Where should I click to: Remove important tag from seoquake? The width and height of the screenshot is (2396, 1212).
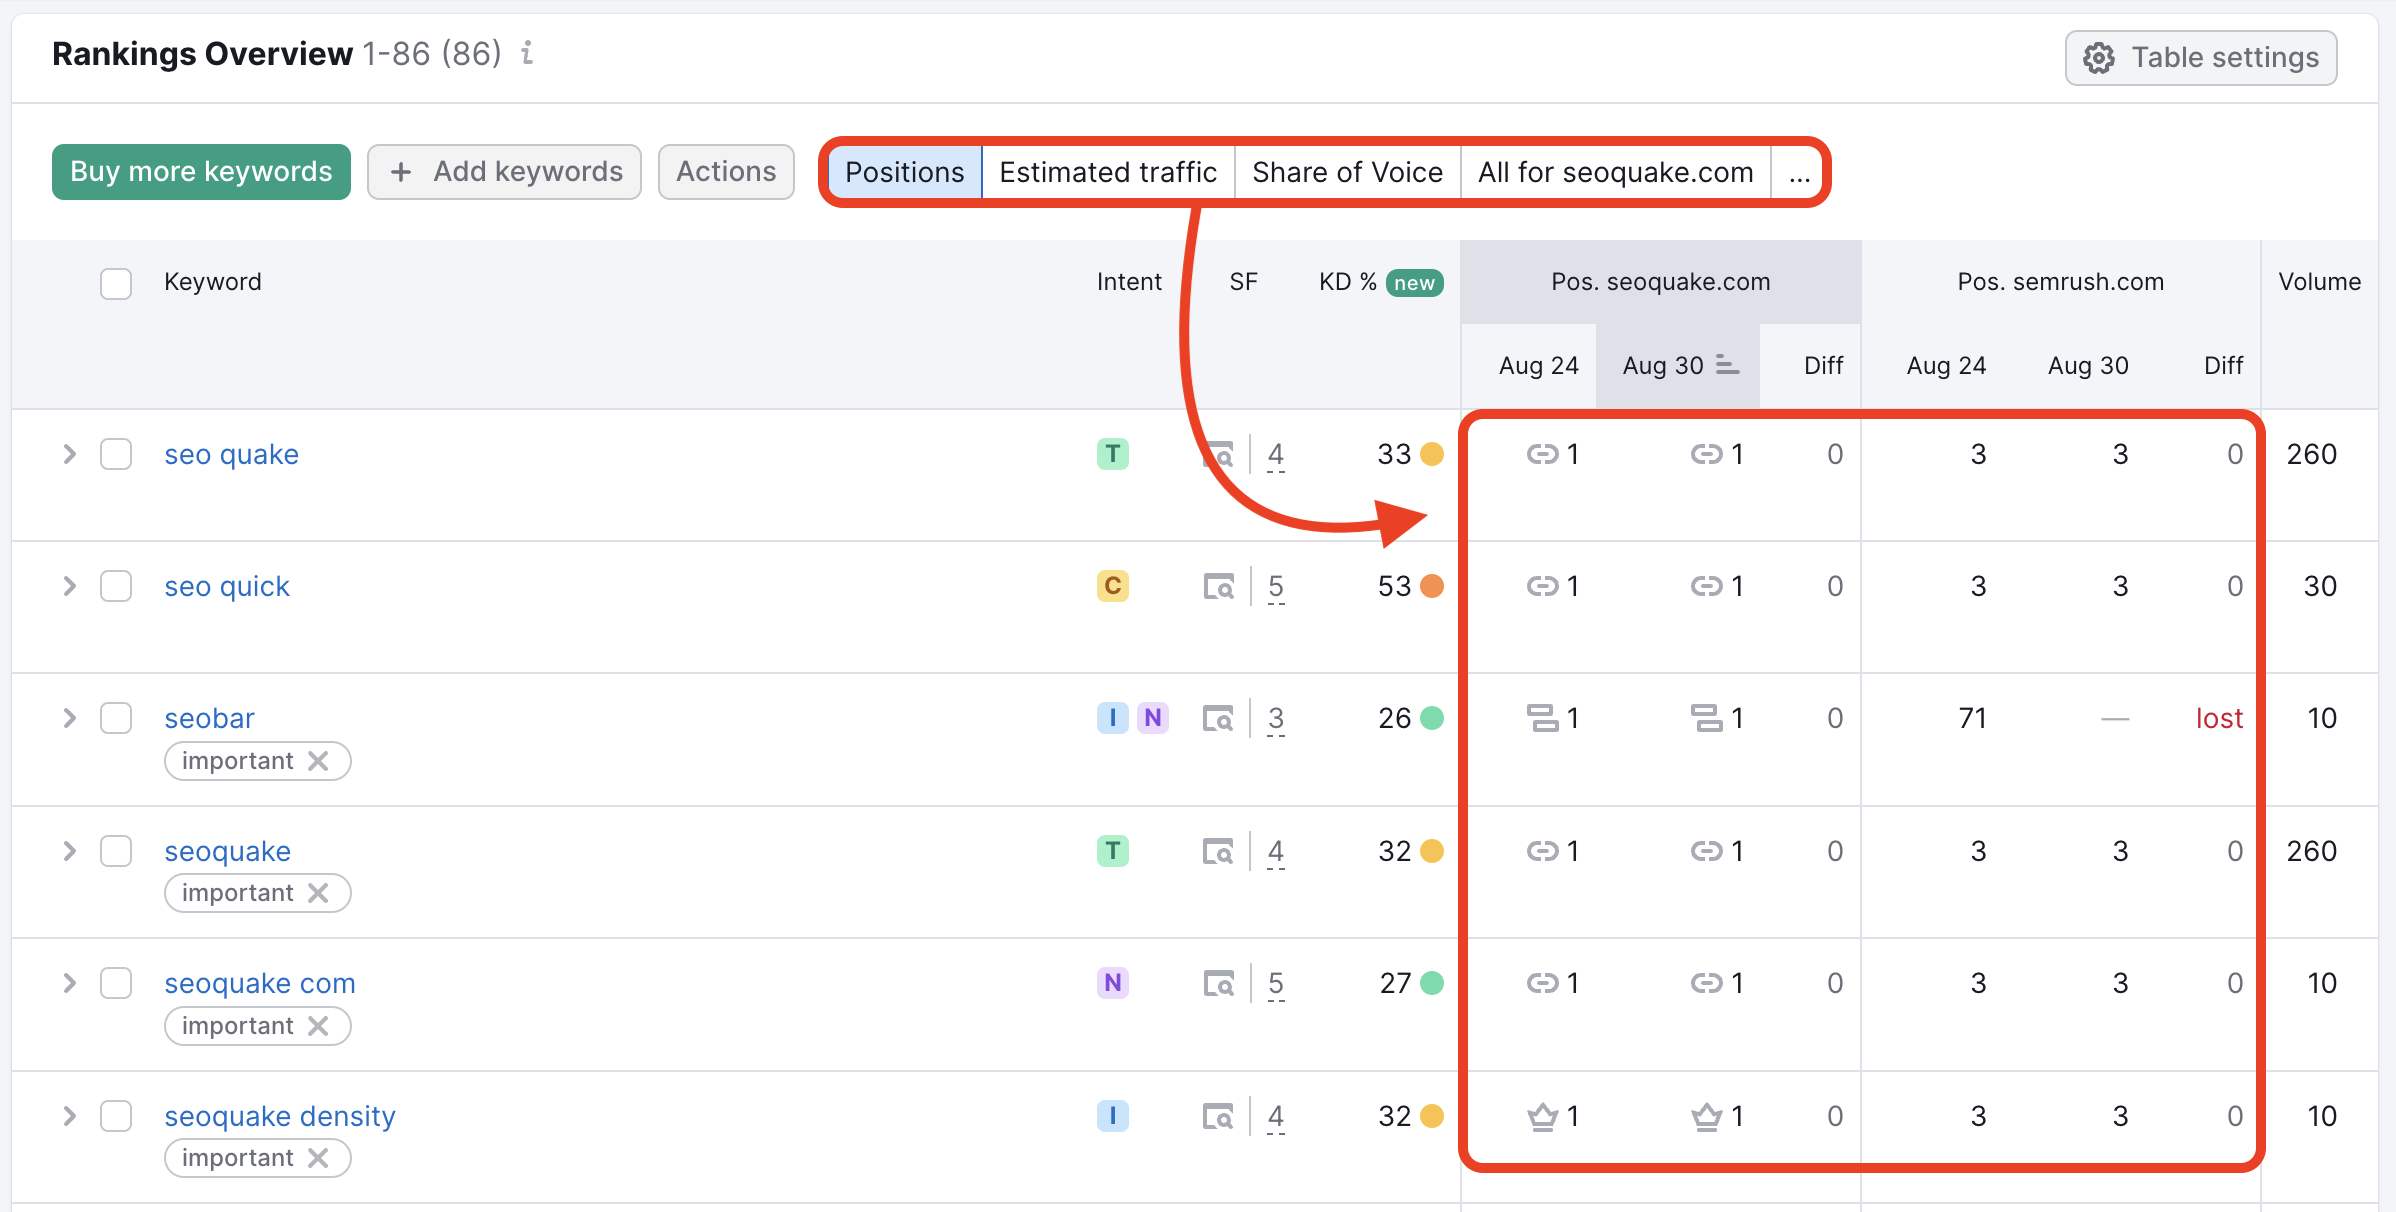click(x=318, y=893)
